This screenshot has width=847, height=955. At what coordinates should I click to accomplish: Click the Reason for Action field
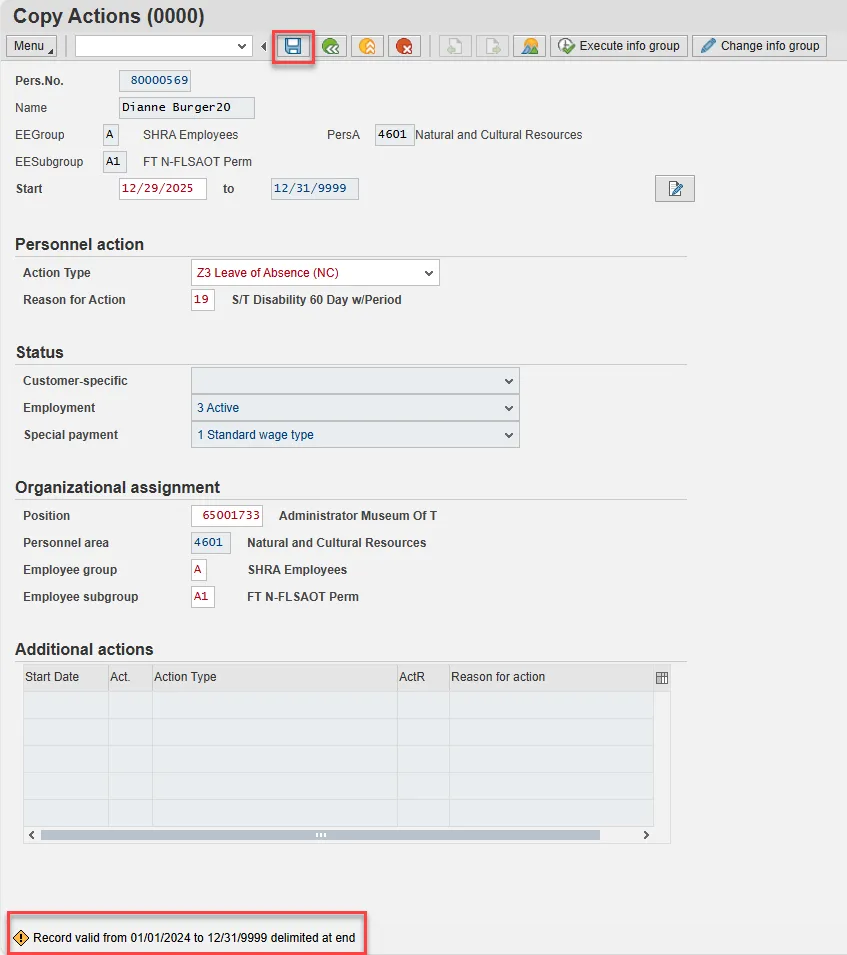(202, 300)
